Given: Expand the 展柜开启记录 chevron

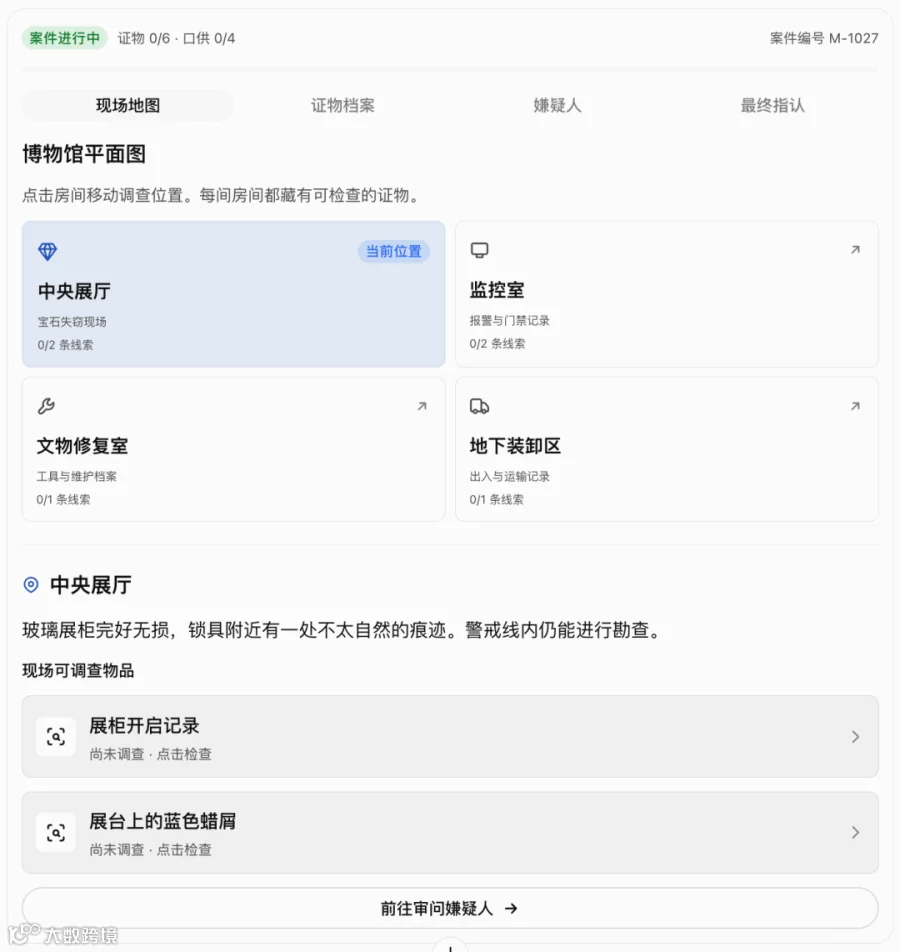Looking at the screenshot, I should (855, 736).
